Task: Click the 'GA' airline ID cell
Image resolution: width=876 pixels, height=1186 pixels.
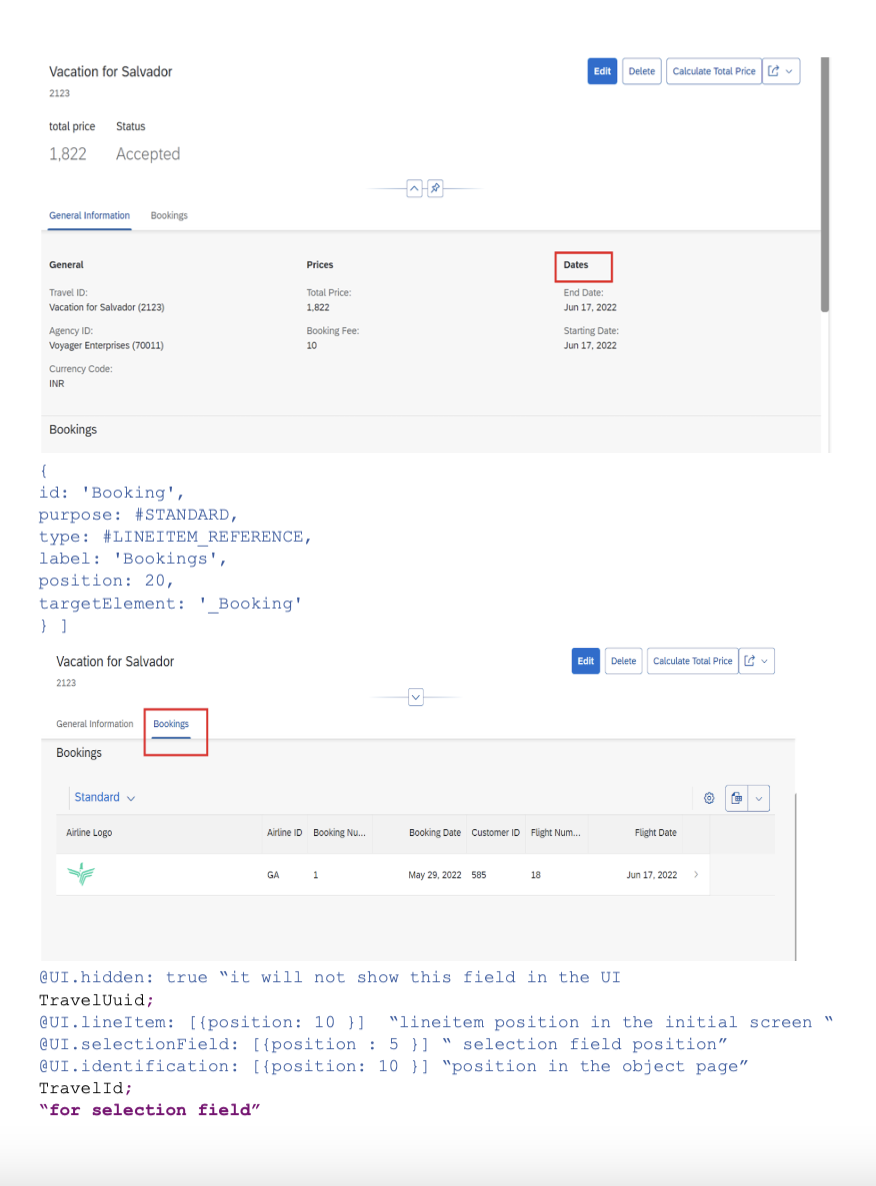Action: pyautogui.click(x=273, y=875)
